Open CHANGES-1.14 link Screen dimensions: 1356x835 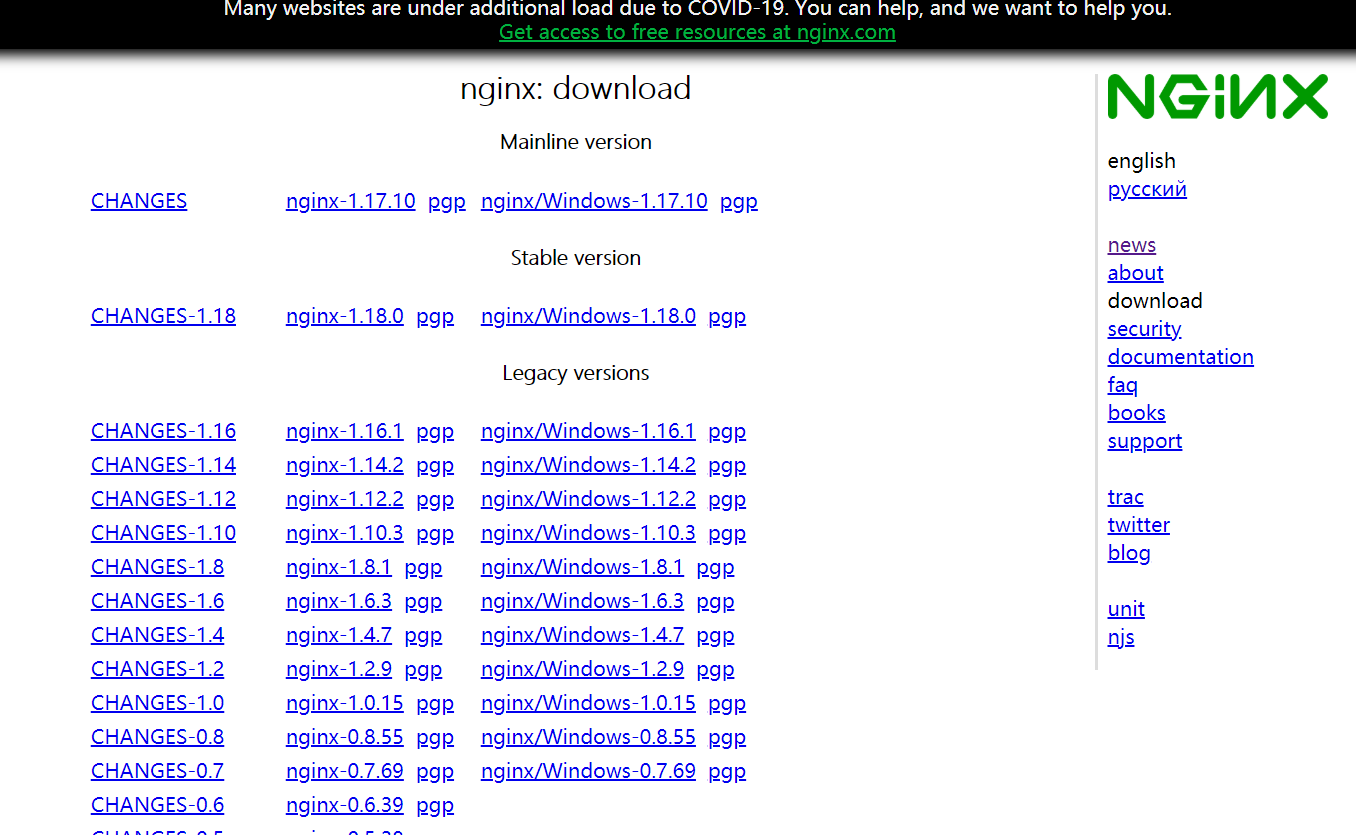click(x=163, y=465)
